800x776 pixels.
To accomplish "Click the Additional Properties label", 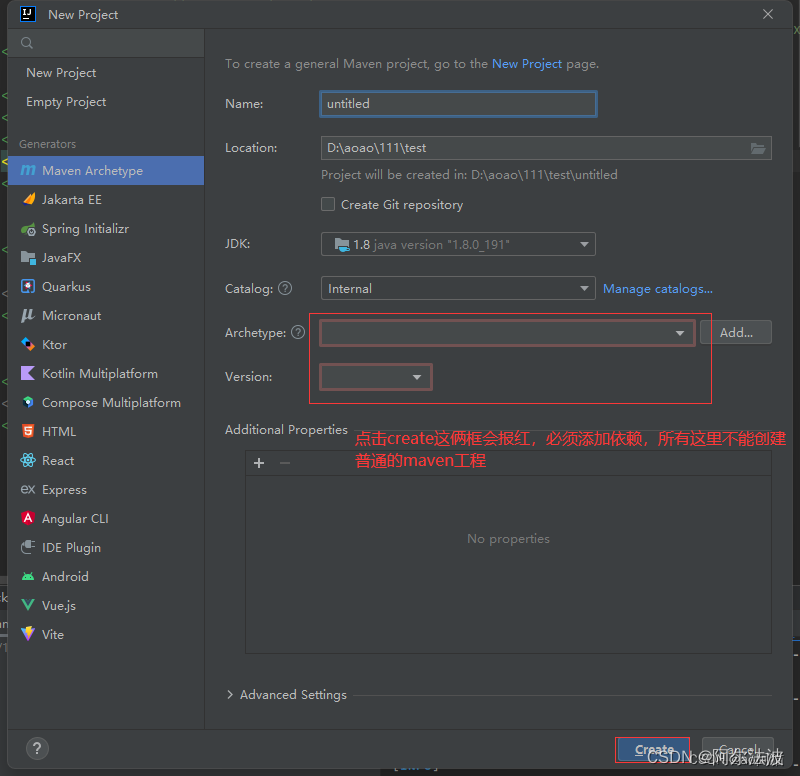I will coord(286,430).
